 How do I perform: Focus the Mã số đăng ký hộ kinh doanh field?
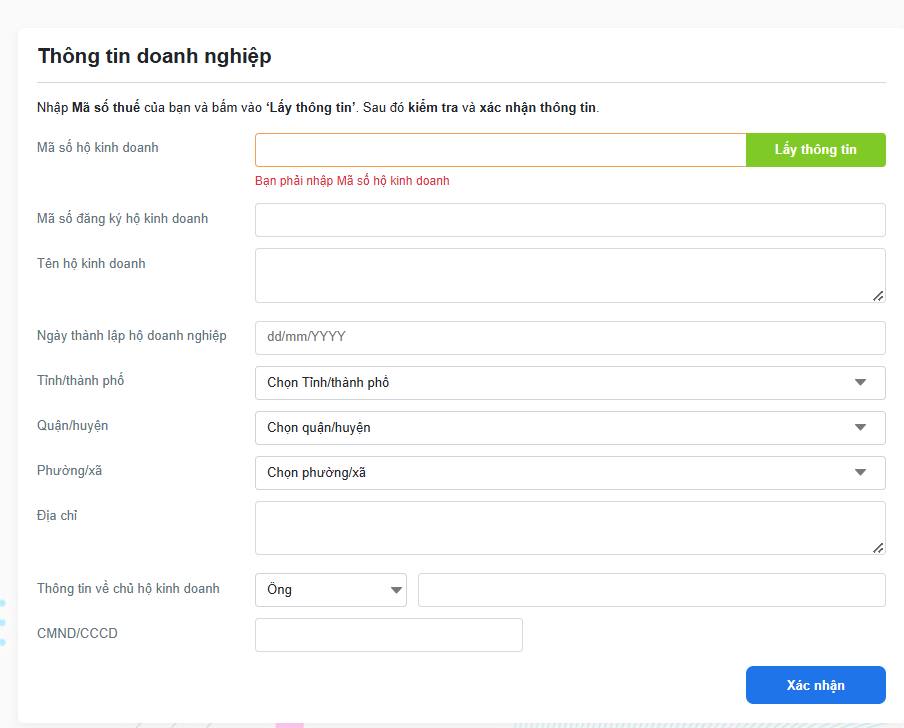coord(570,220)
